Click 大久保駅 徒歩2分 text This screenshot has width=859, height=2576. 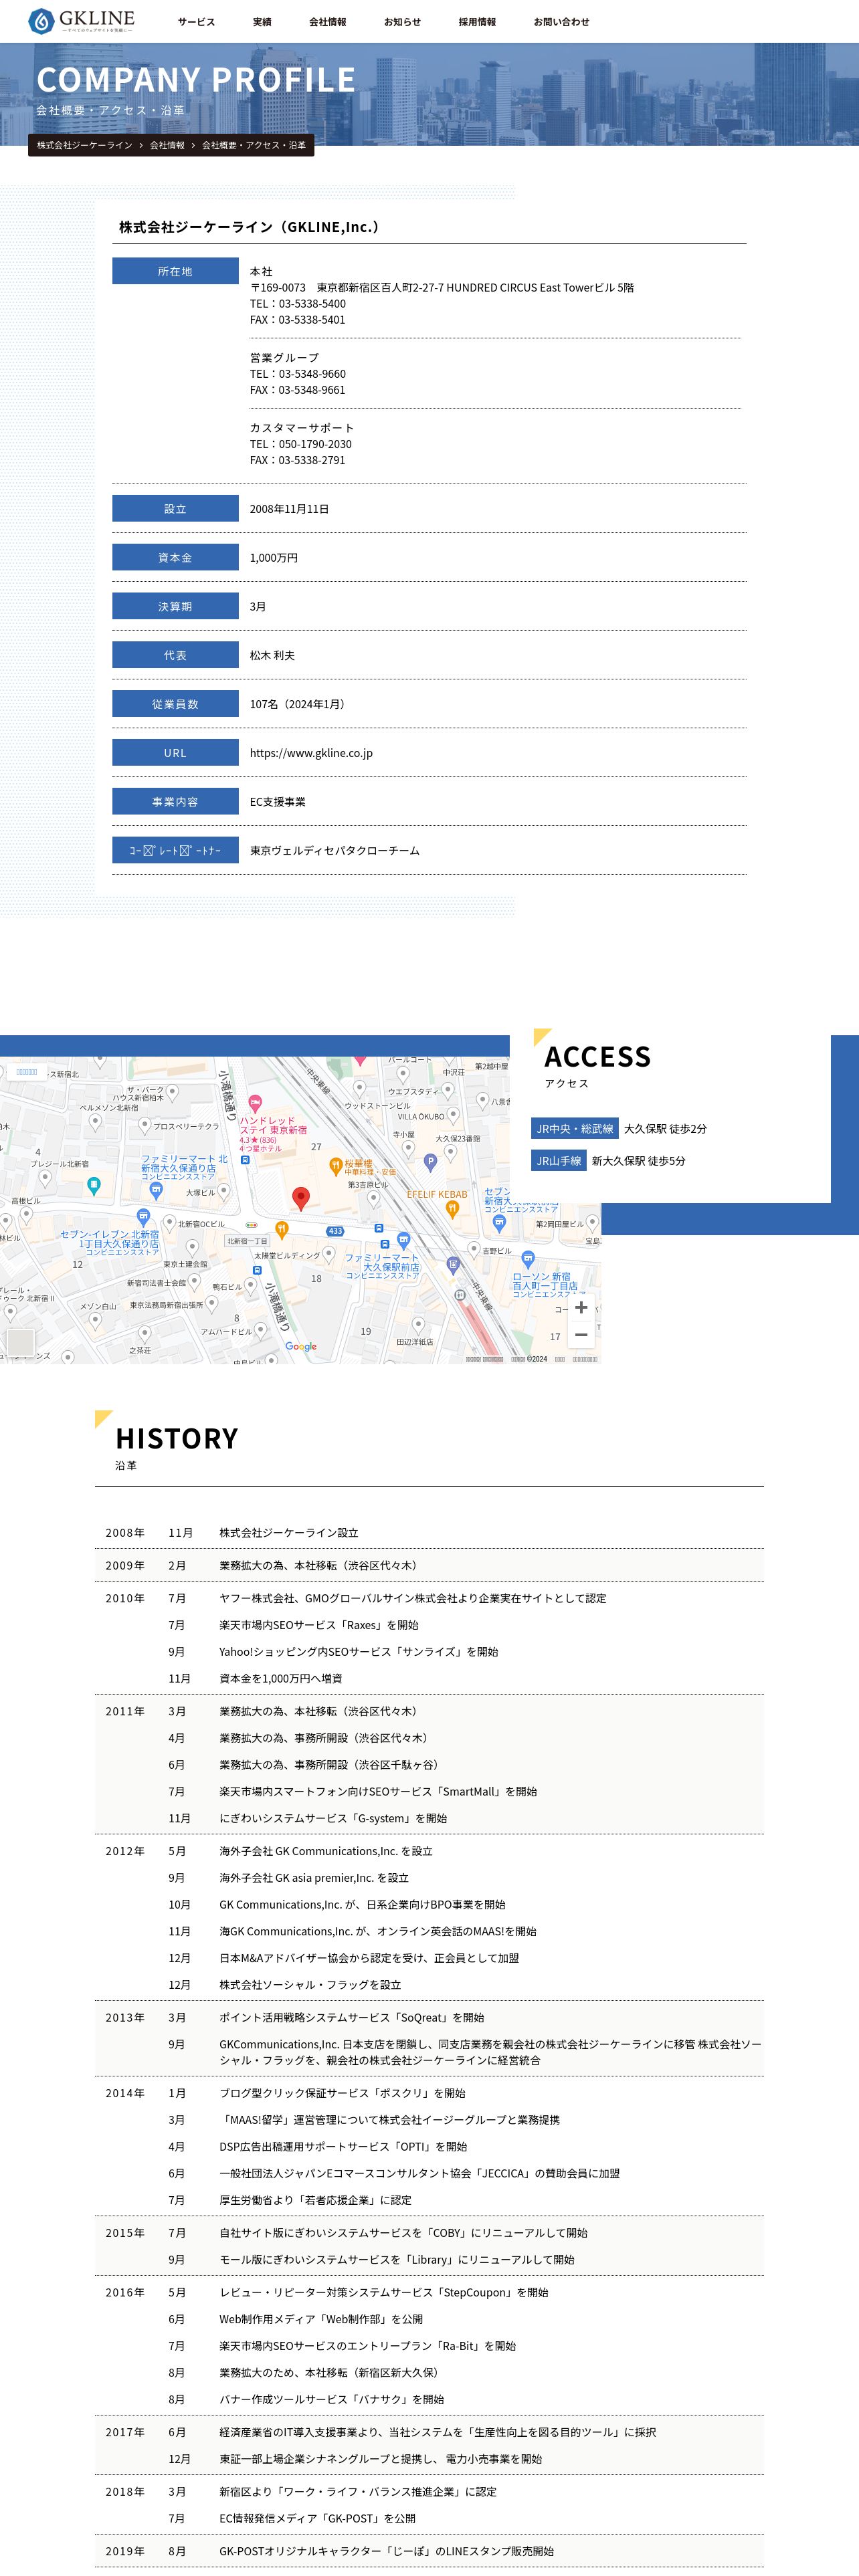click(665, 1129)
